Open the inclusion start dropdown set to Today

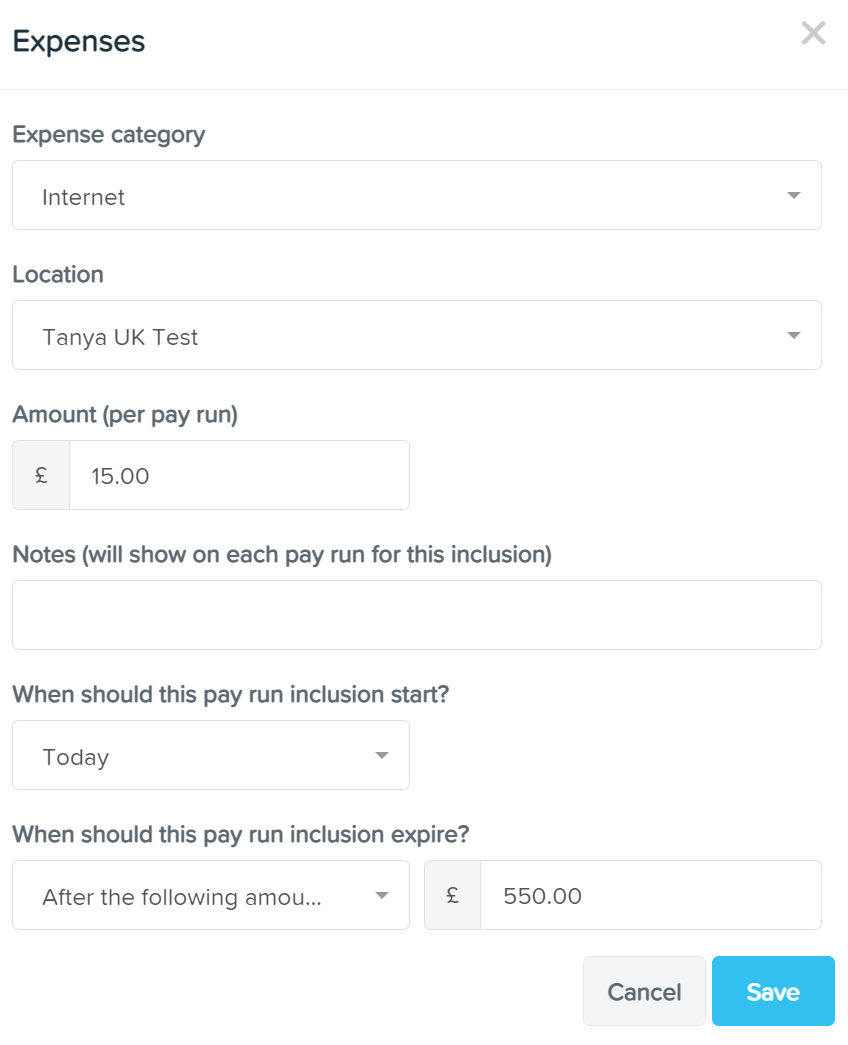coord(211,755)
